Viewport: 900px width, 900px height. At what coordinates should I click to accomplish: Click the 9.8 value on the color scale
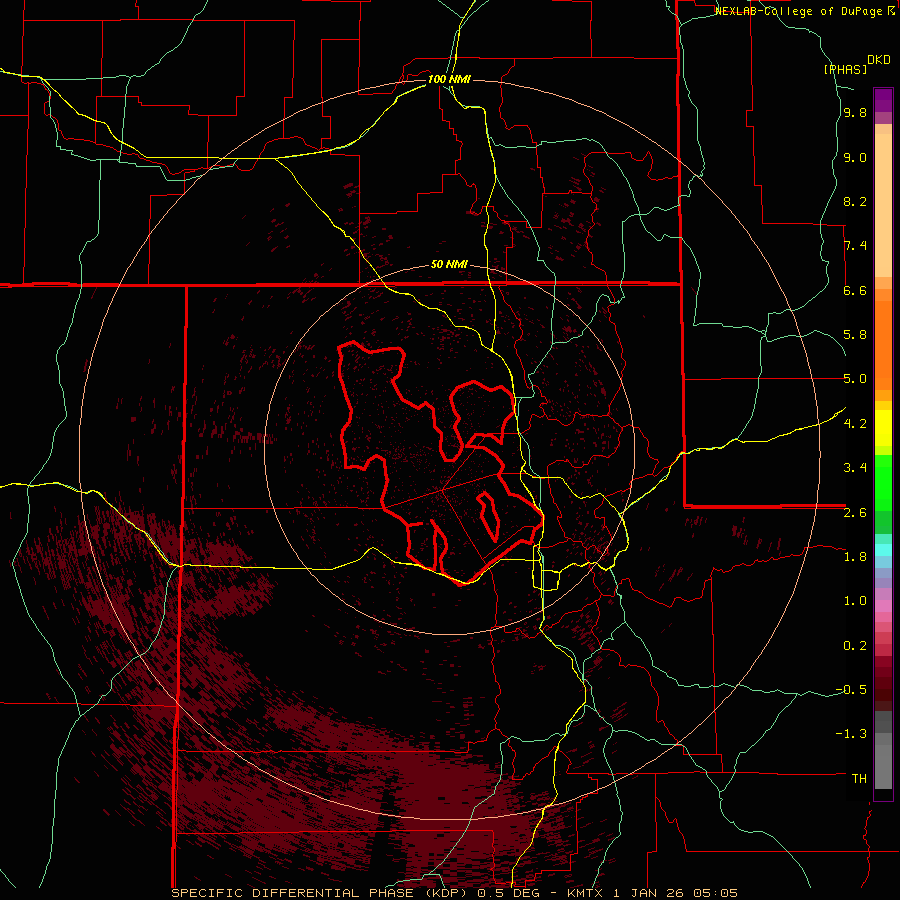pos(855,113)
